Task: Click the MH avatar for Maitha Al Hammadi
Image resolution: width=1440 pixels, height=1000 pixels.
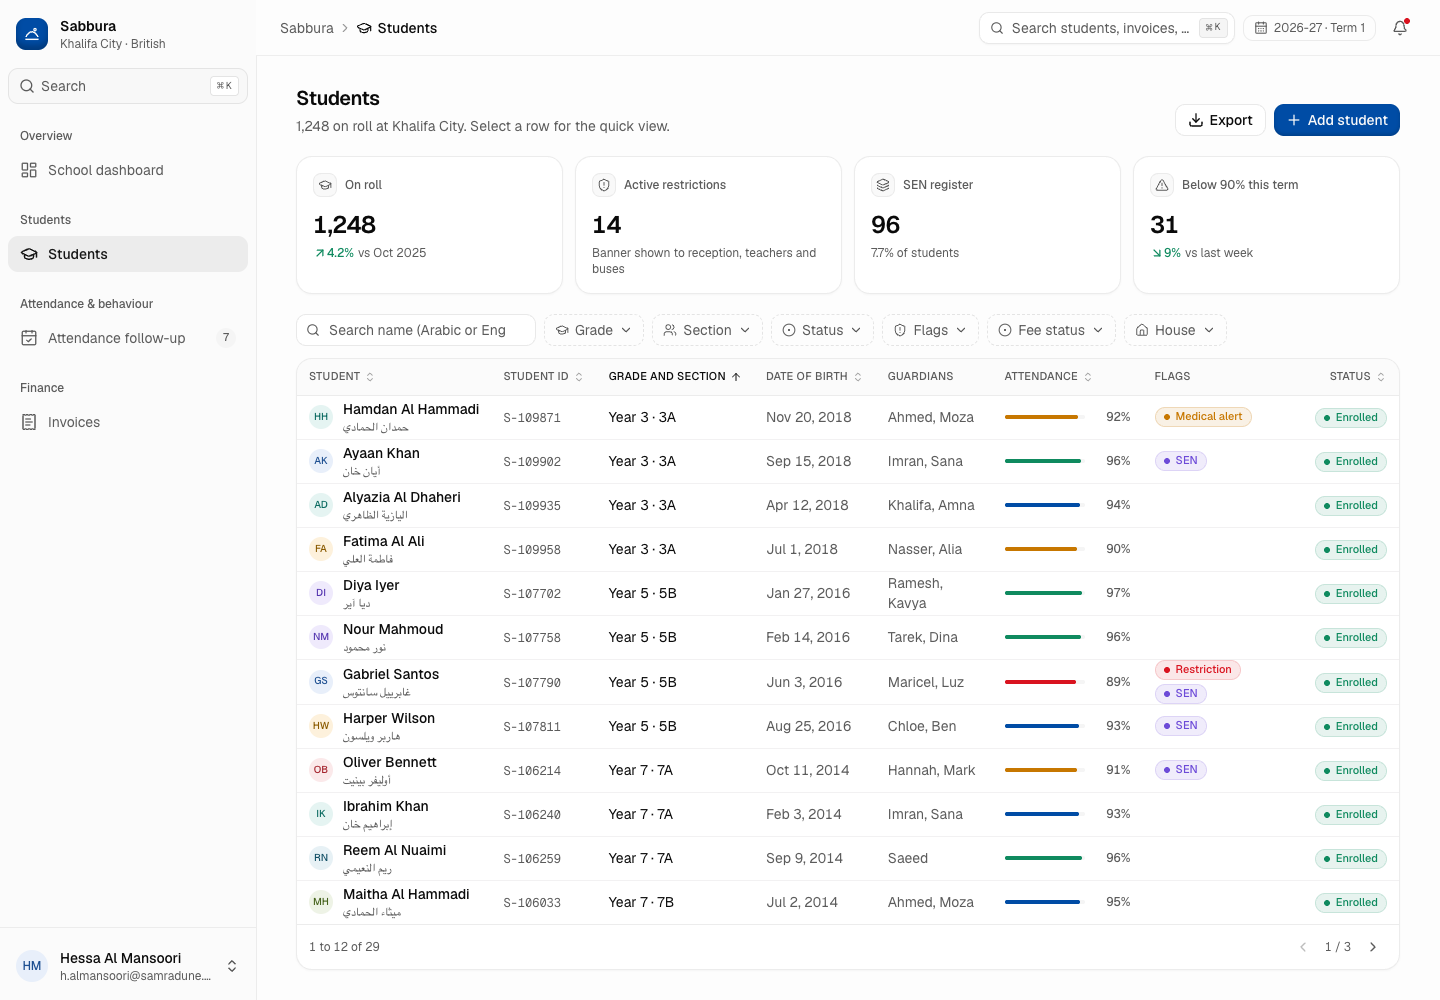Action: click(321, 902)
